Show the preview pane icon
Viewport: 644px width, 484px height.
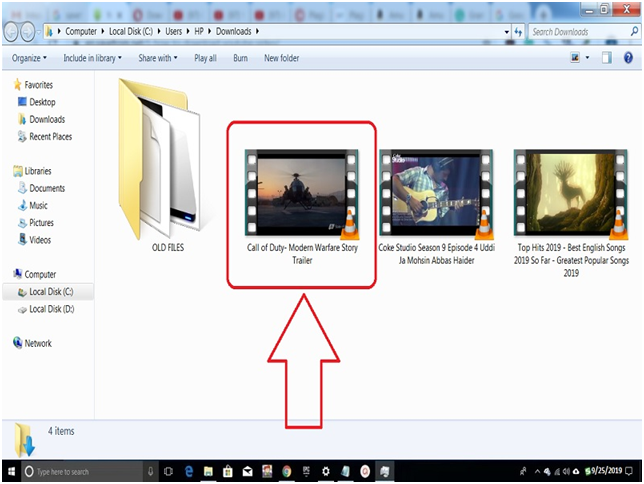click(x=607, y=58)
